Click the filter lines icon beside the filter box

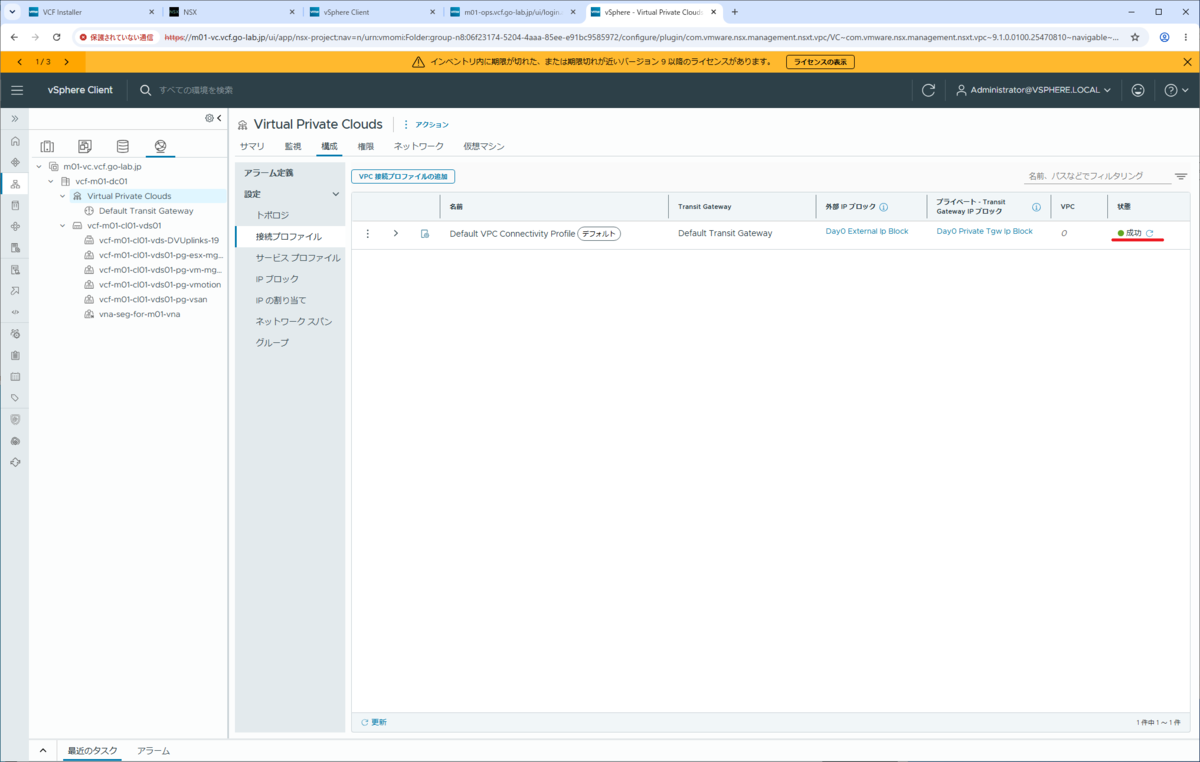point(1181,177)
